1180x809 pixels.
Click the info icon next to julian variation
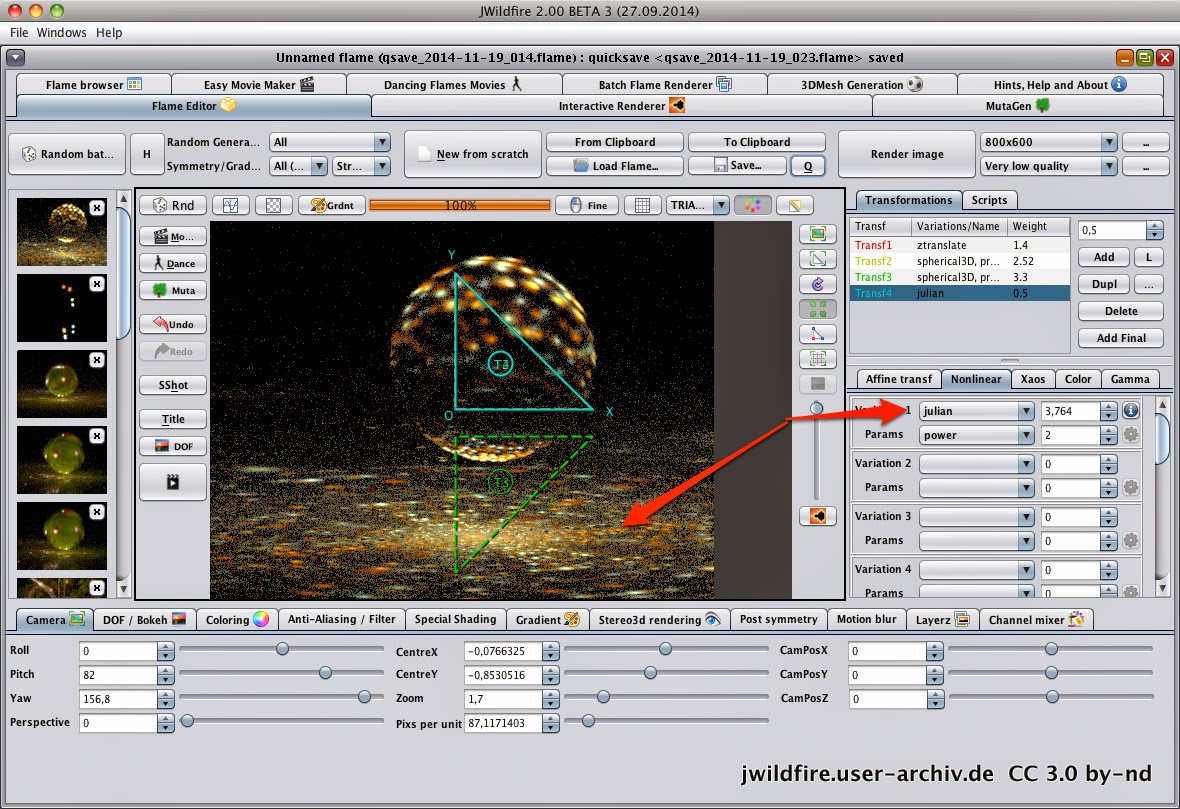(1130, 410)
